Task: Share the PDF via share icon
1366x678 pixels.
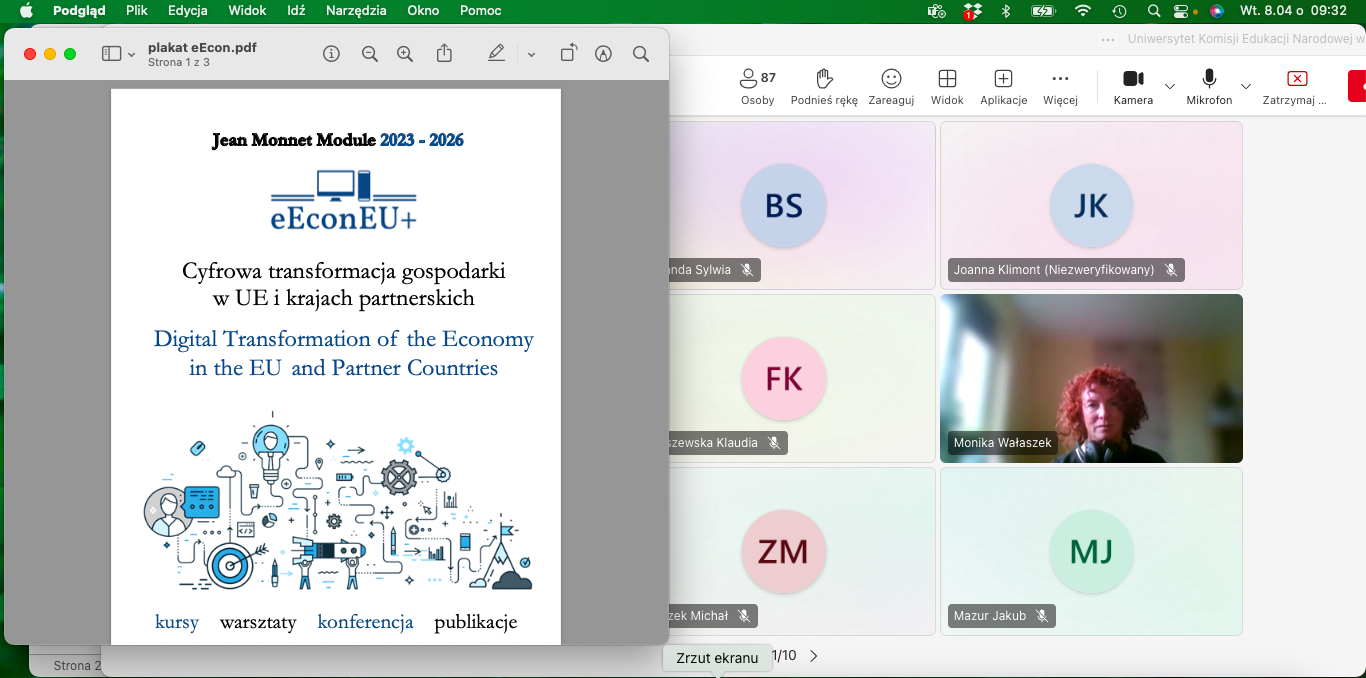Action: tap(444, 54)
